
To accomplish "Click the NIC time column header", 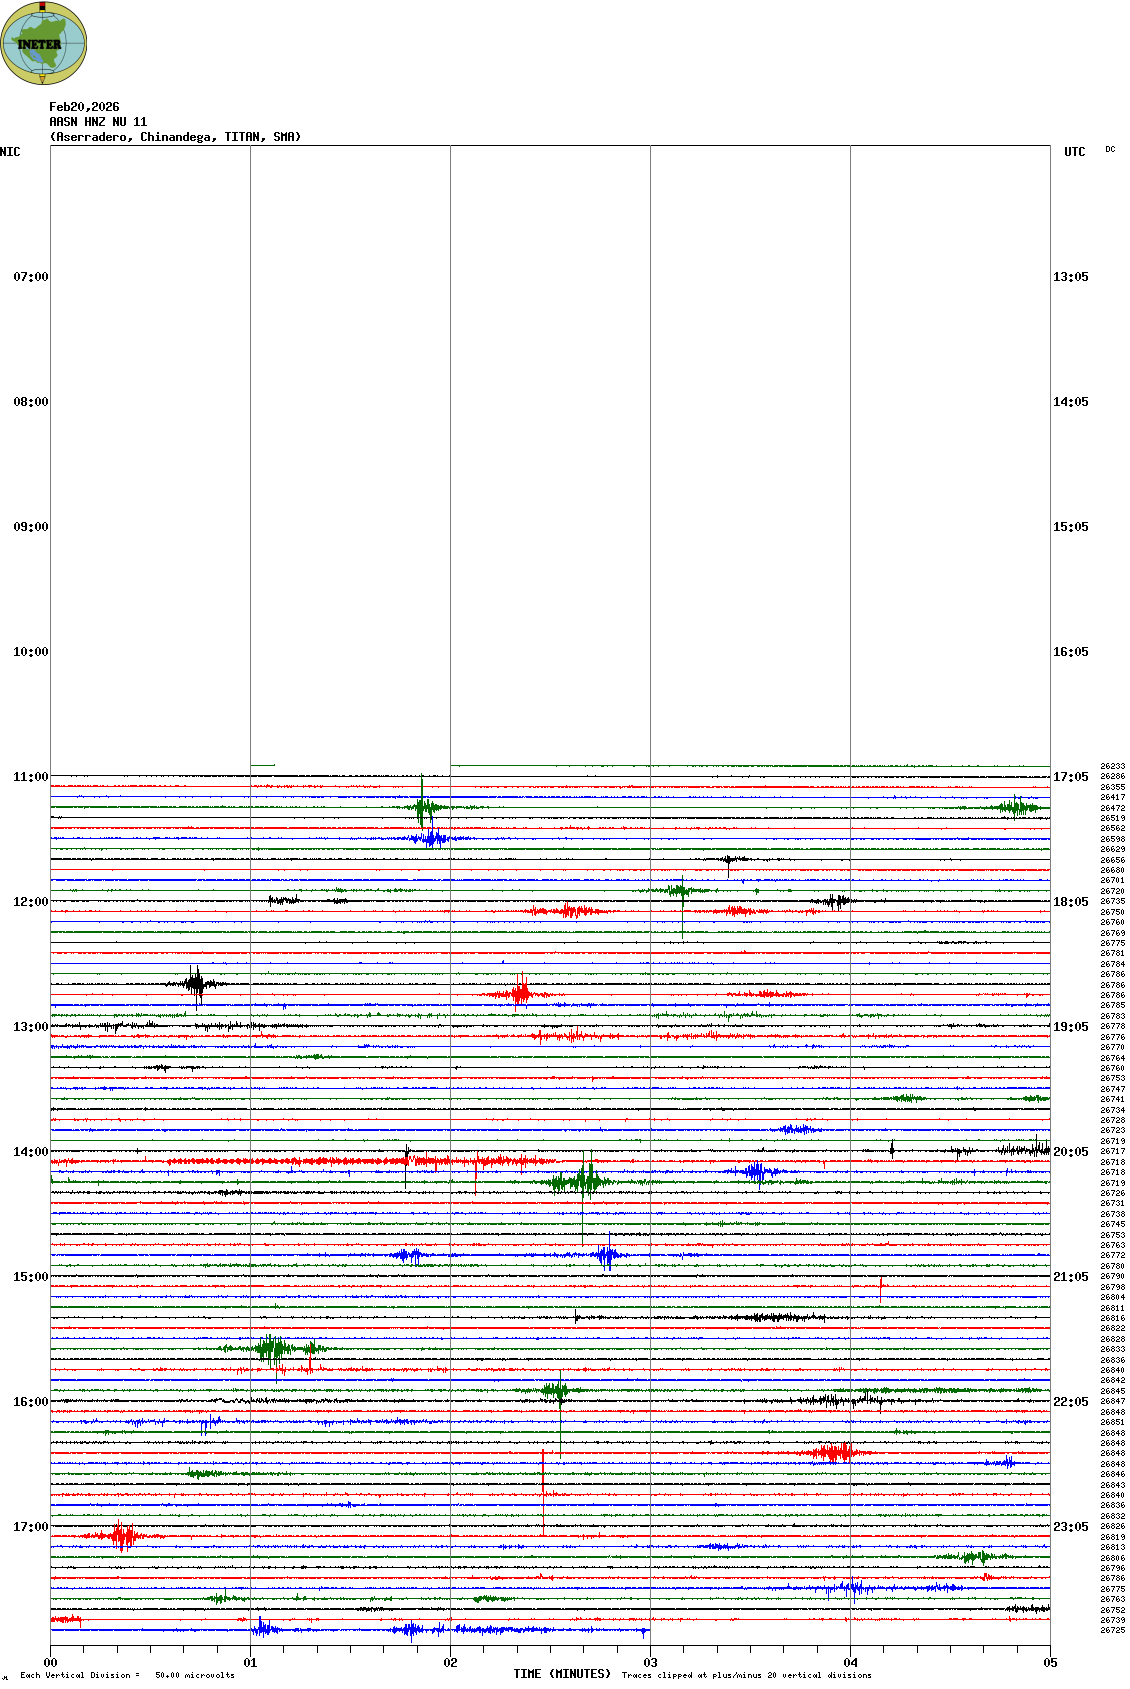I will (x=10, y=152).
